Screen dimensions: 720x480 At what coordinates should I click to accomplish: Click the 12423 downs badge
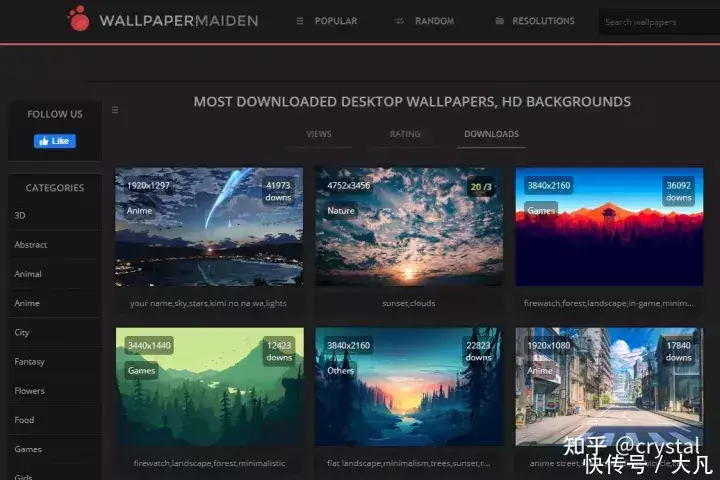click(279, 351)
